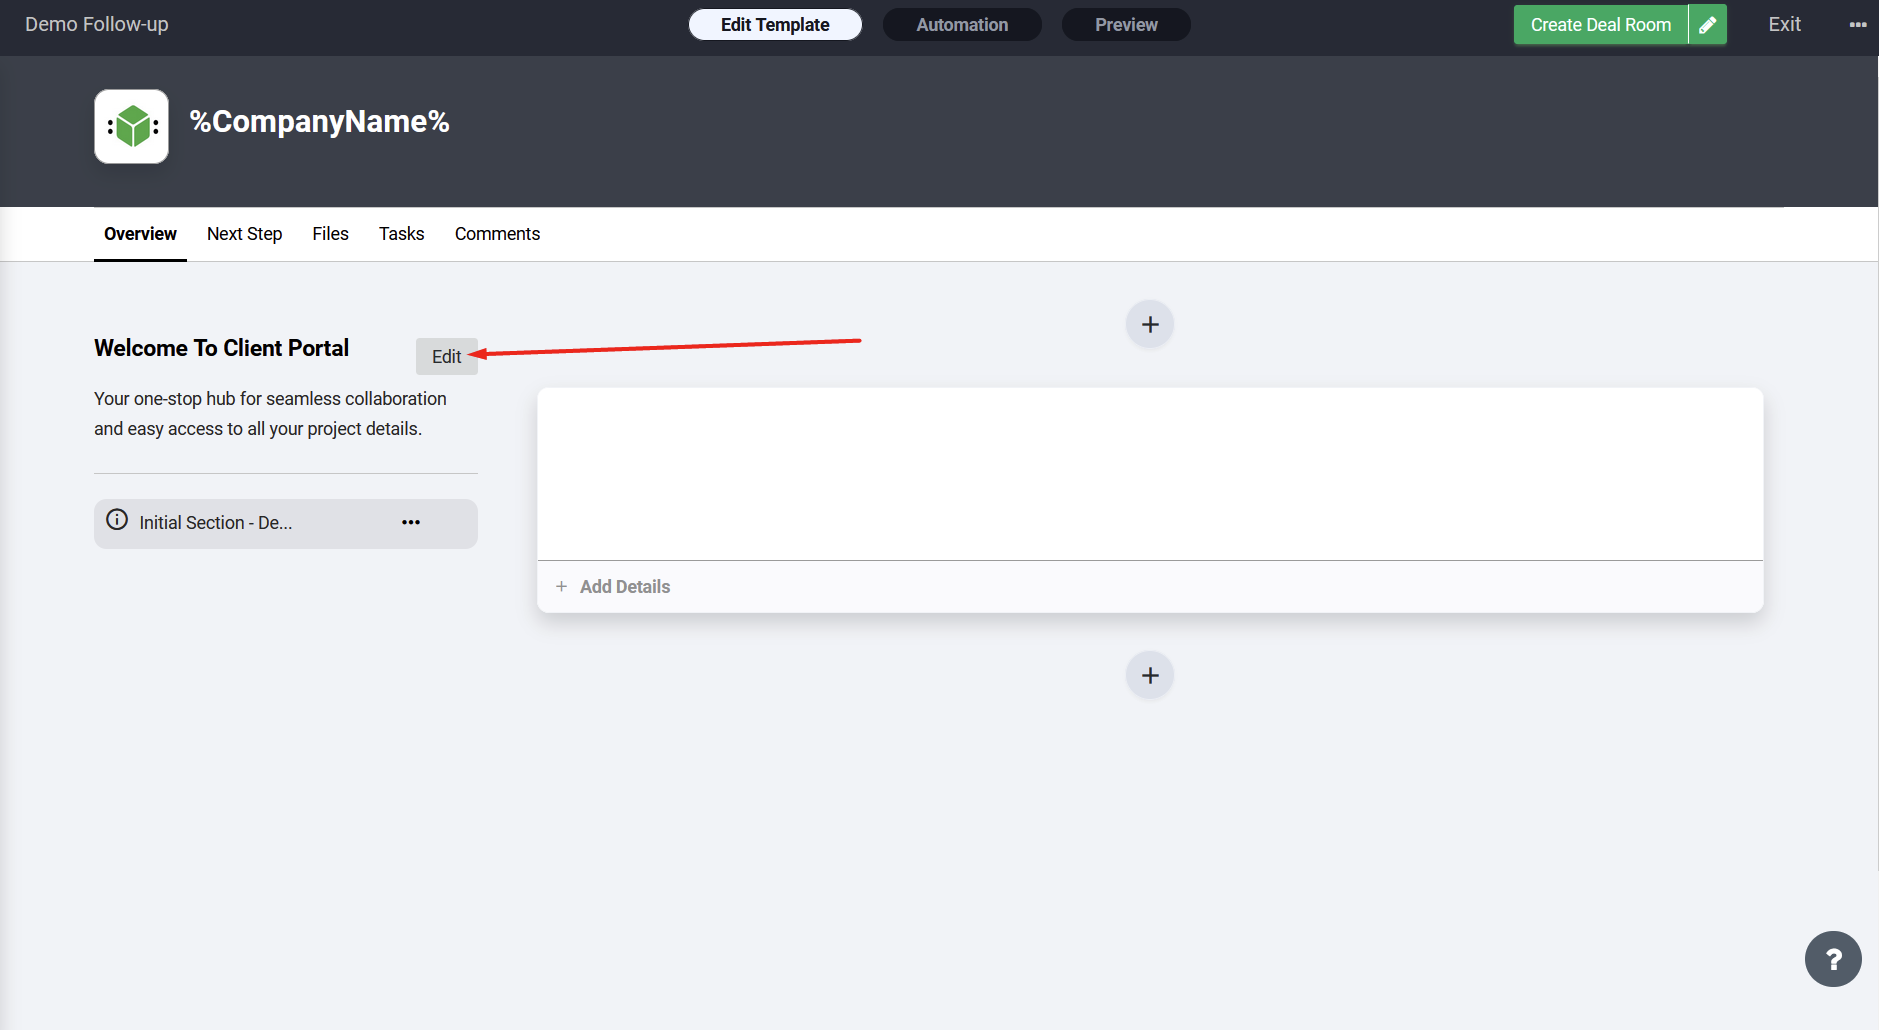The height and width of the screenshot is (1030, 1879).
Task: Click the green cube company logo
Action: tap(132, 127)
